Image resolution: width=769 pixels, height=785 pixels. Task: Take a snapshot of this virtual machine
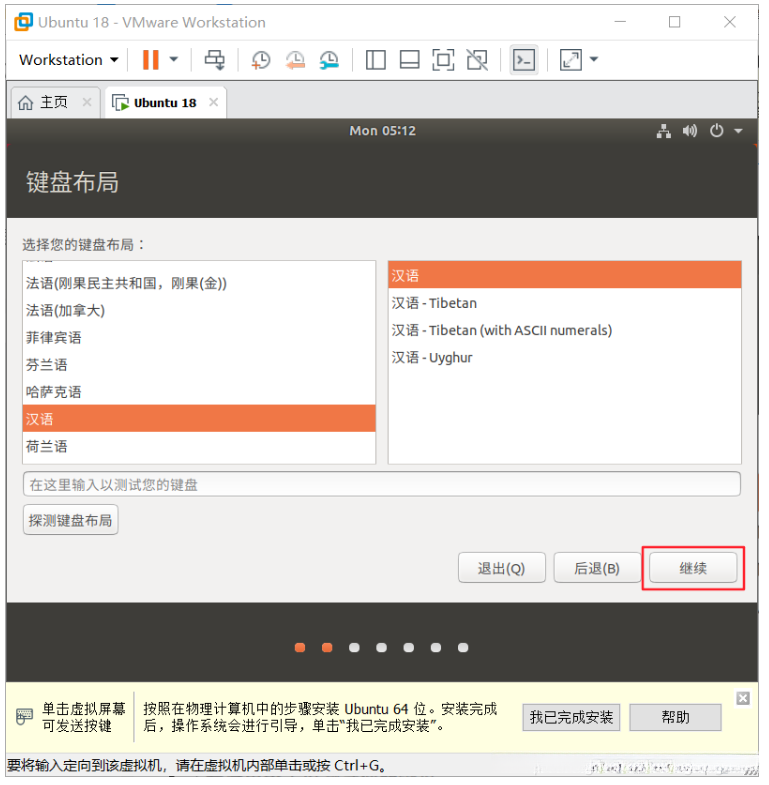pyautogui.click(x=261, y=60)
